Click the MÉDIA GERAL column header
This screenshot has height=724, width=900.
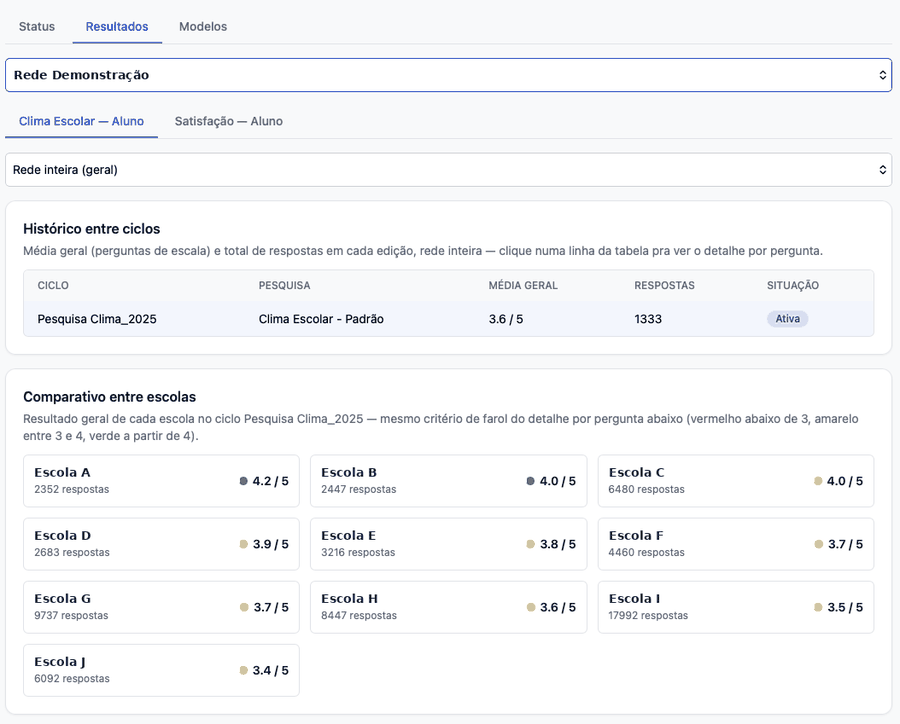pyautogui.click(x=523, y=285)
